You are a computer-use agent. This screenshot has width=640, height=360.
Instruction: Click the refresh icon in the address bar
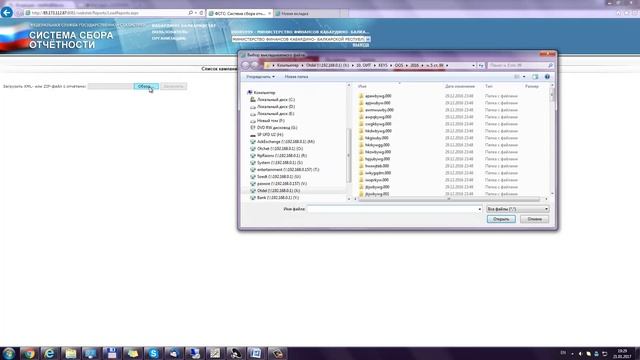(x=201, y=13)
